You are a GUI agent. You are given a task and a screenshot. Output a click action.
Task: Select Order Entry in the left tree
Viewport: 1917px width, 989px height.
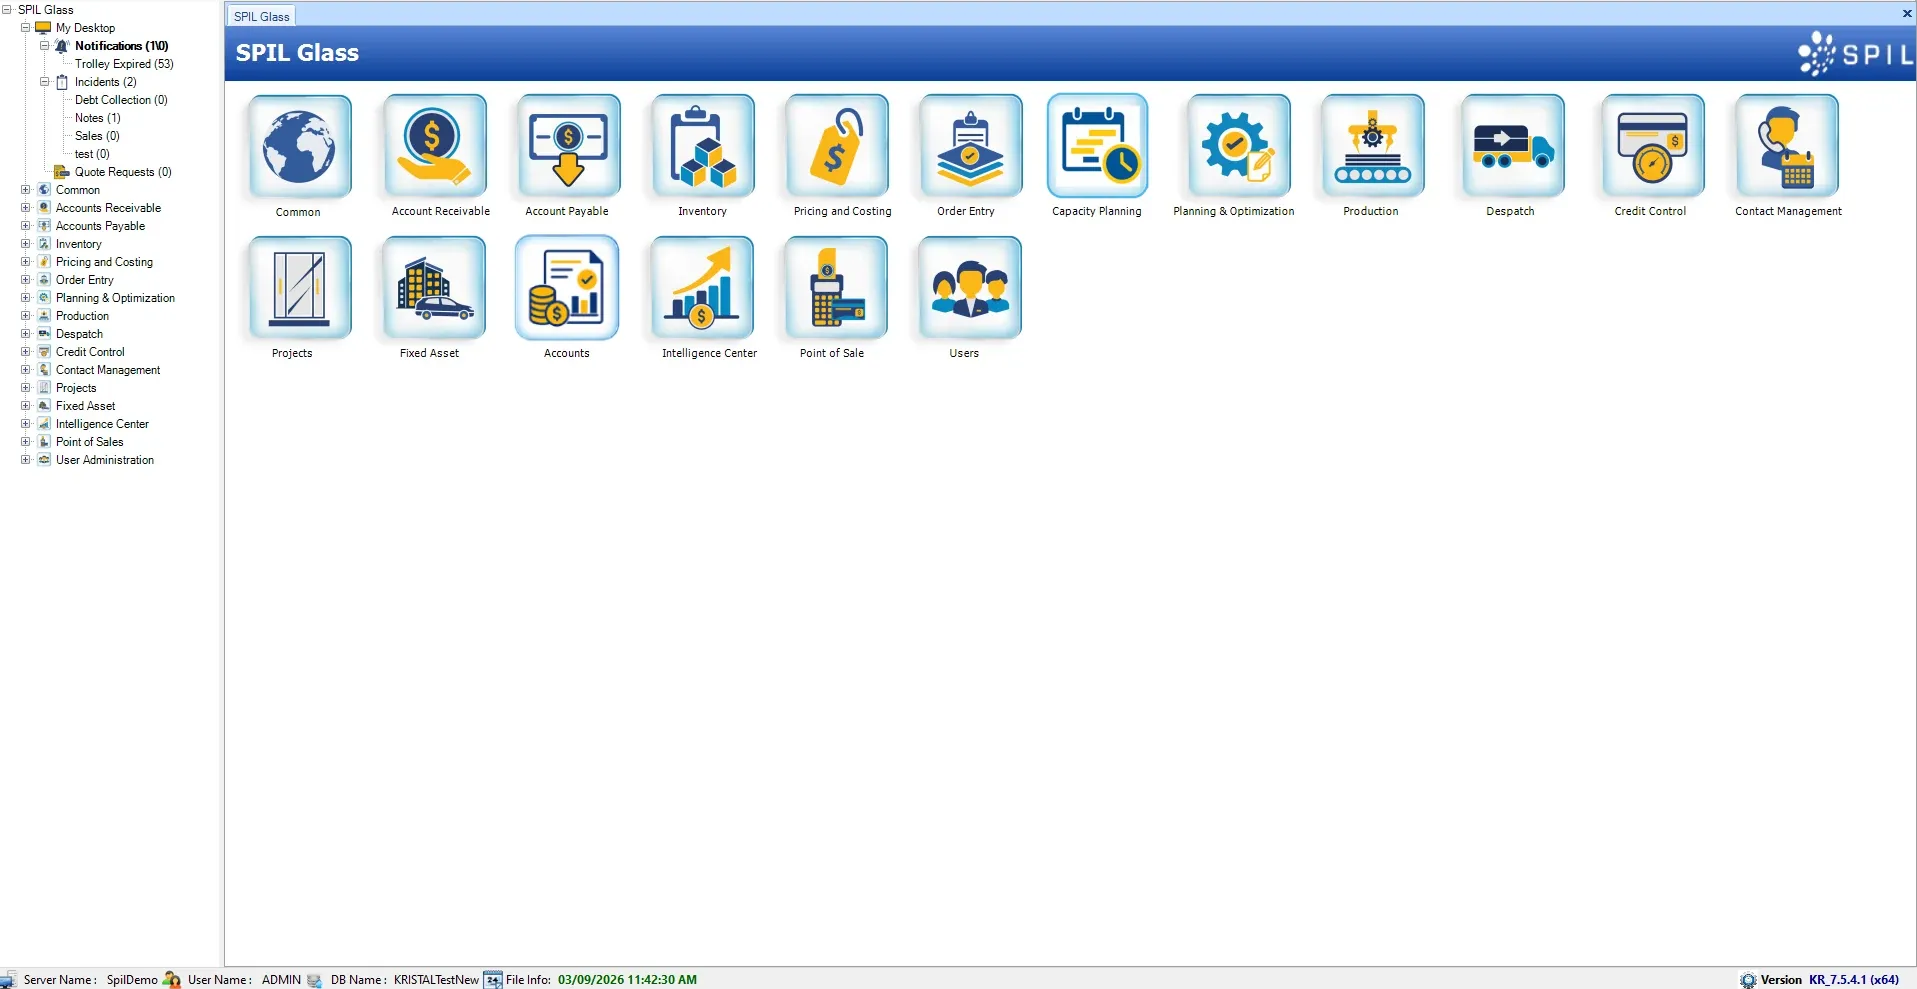[85, 280]
